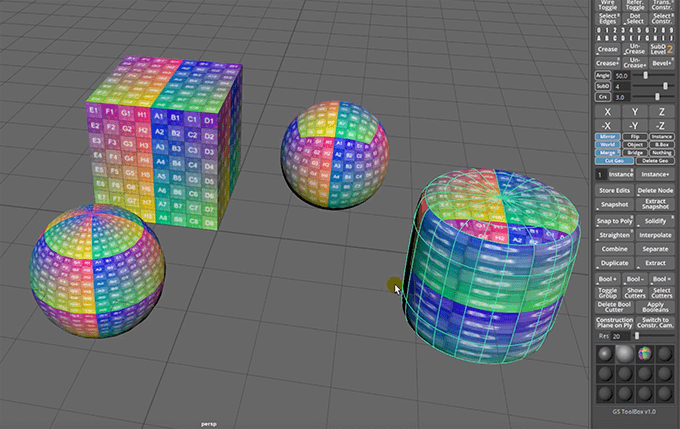
Task: Click the Straighten button
Action: 615,235
